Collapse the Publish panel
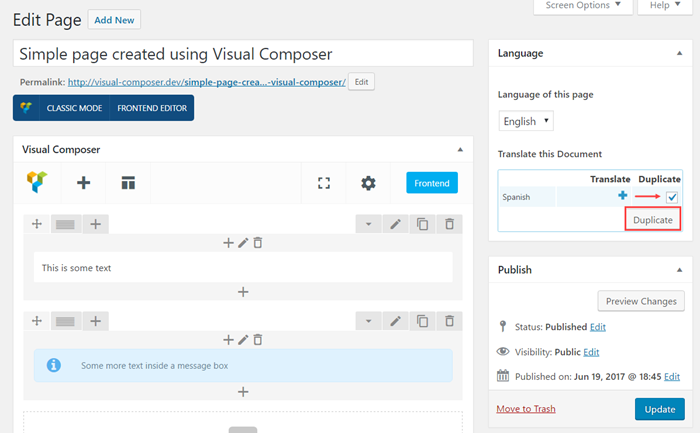700x433 pixels. 679,270
